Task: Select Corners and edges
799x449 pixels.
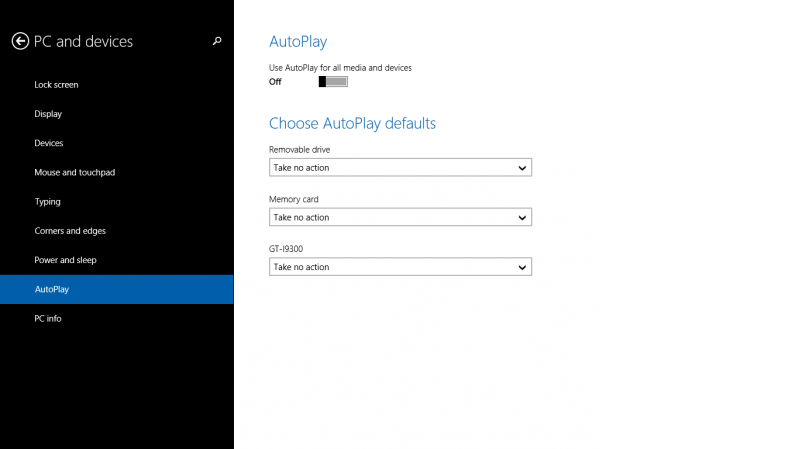Action: click(x=70, y=231)
